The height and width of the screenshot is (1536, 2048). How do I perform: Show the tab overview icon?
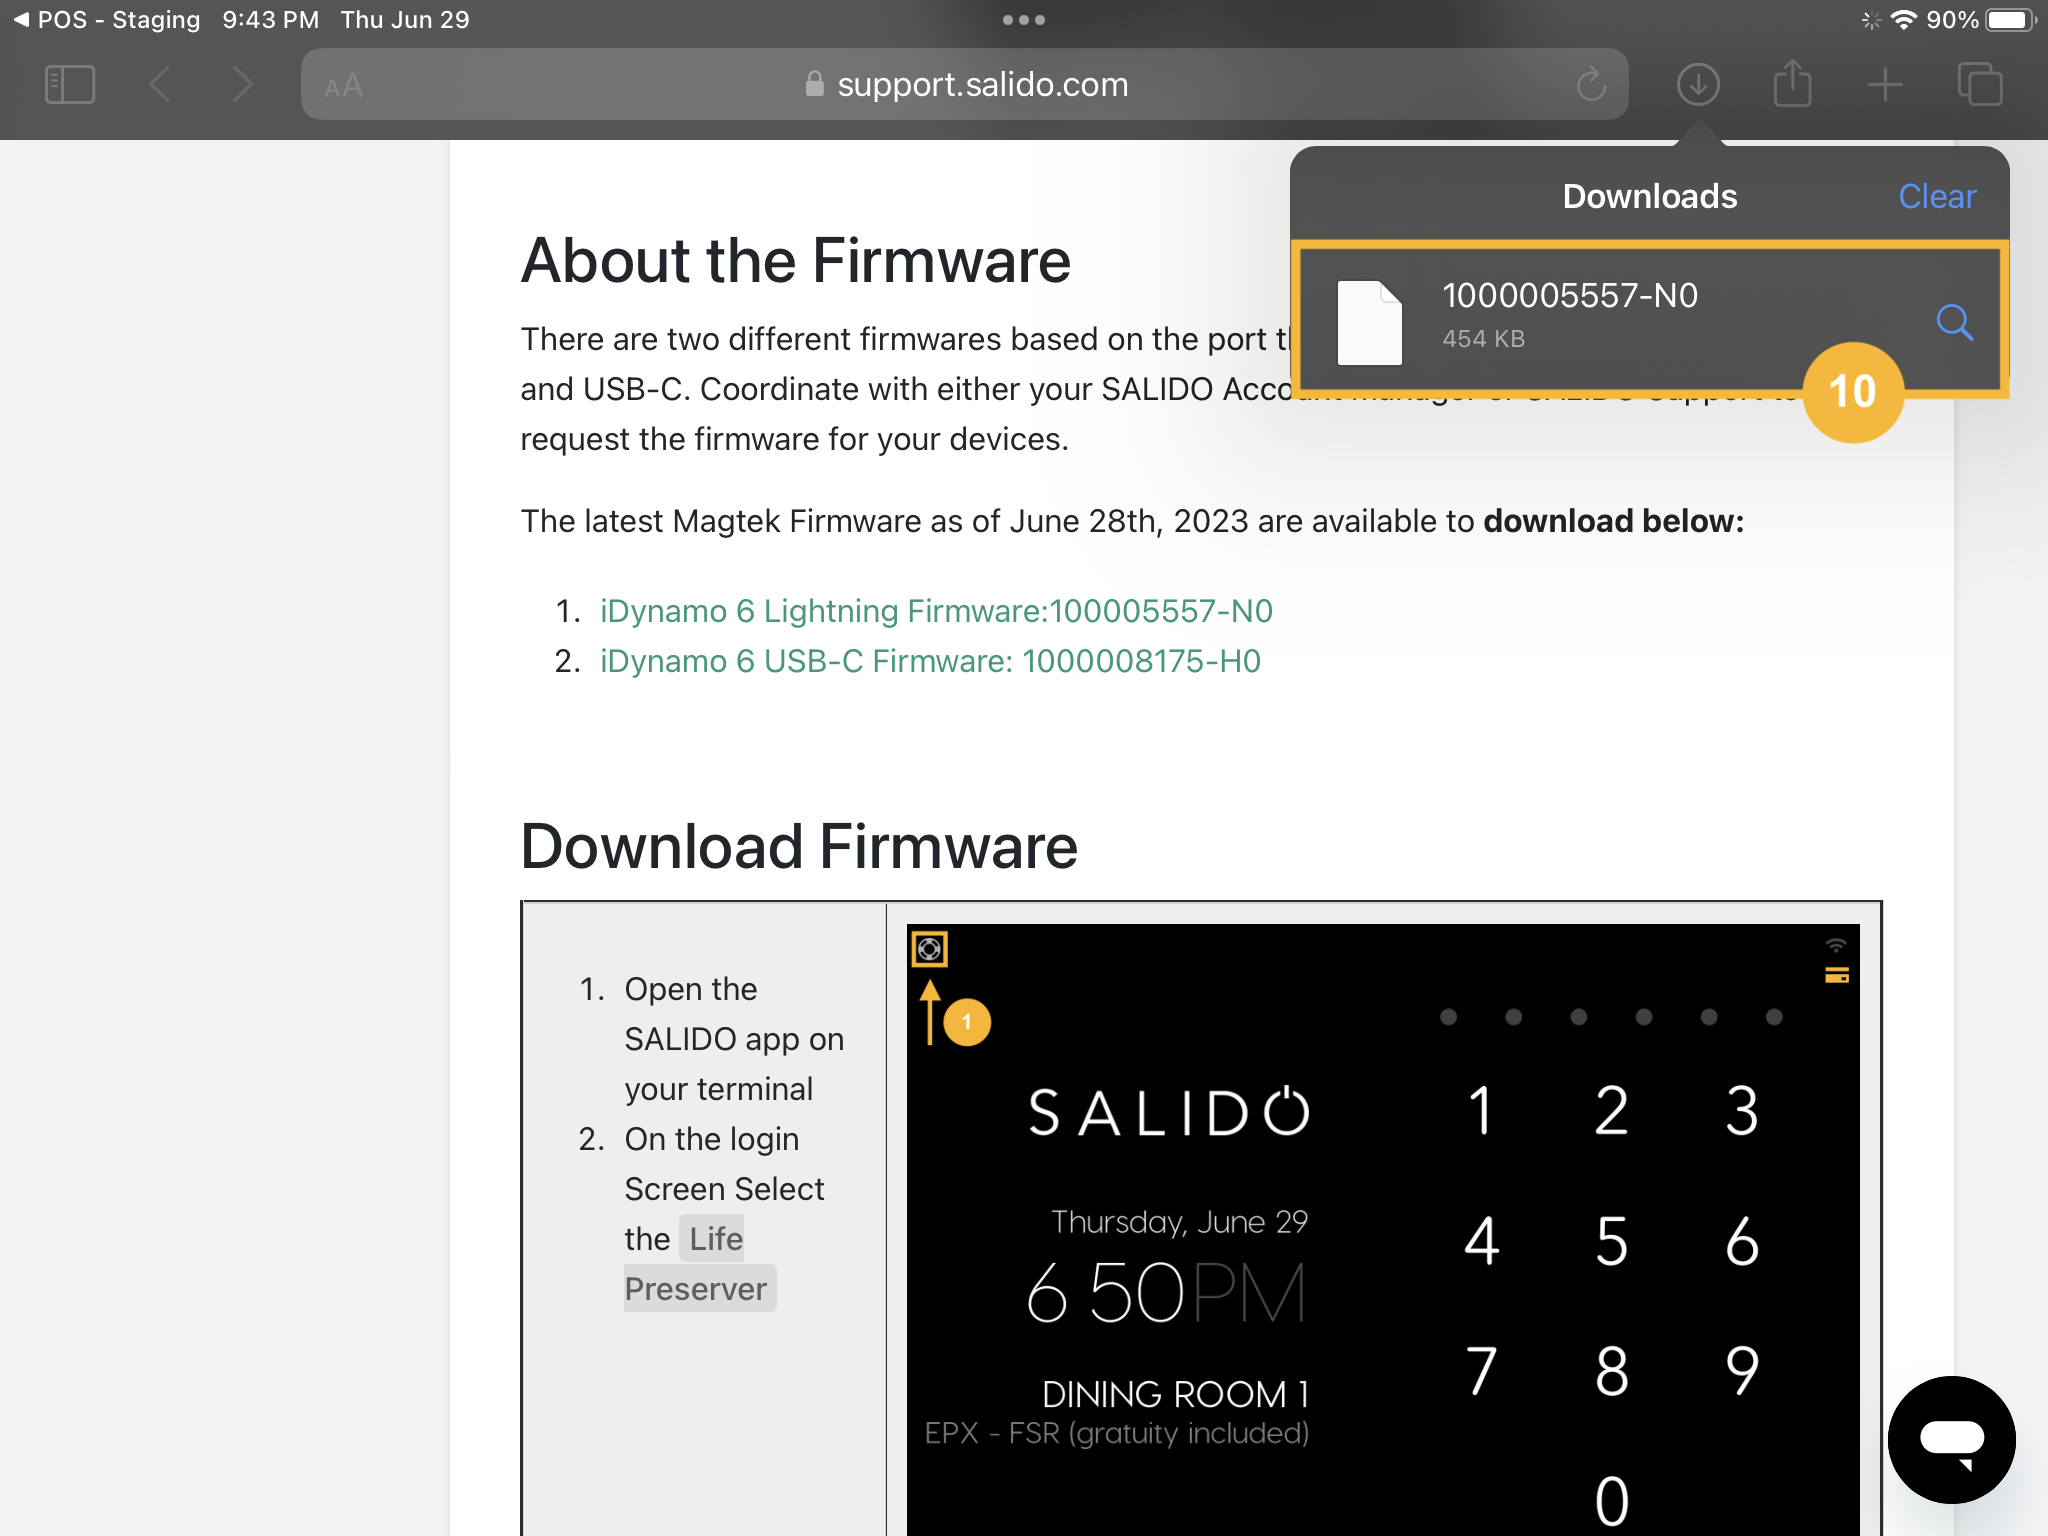click(x=1980, y=84)
